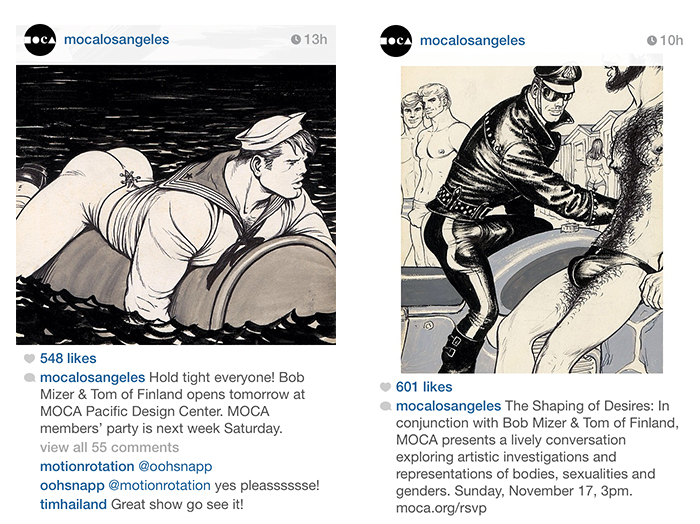700x524 pixels.
Task: Tap heart icon beside 548 likes
Action: [x=29, y=358]
